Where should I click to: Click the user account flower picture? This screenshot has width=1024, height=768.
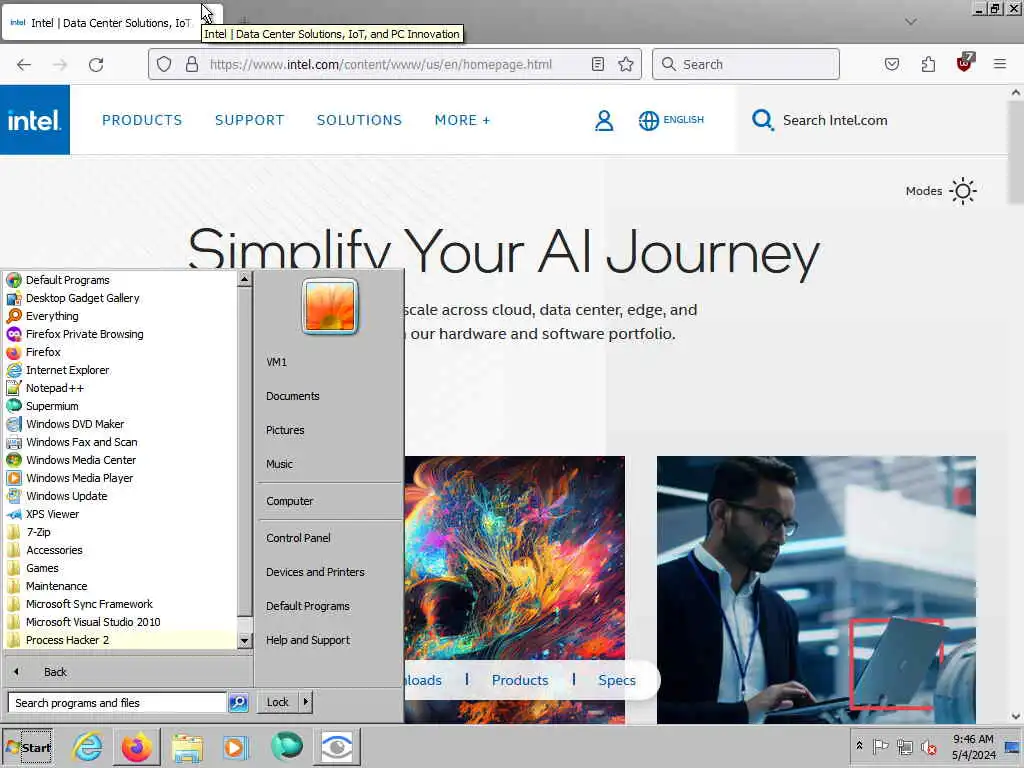pos(330,306)
